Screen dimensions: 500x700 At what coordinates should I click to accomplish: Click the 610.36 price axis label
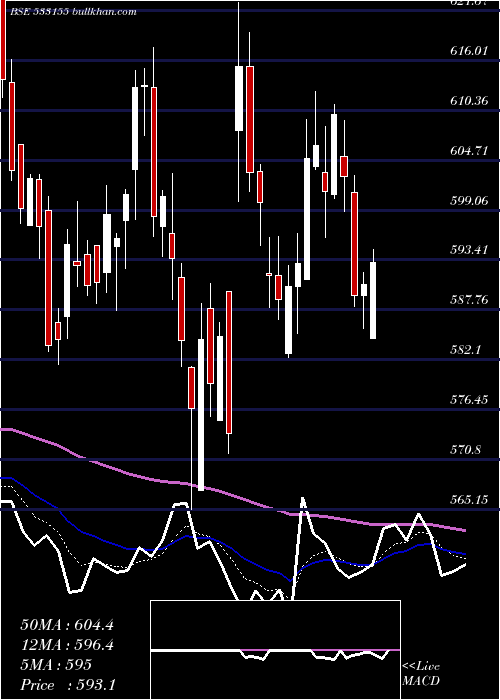[x=469, y=101]
